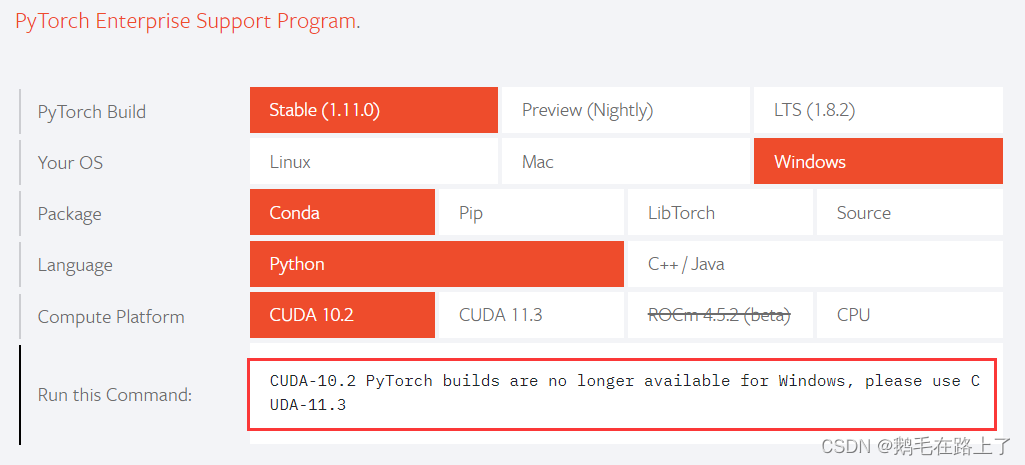Choose CPU as compute platform
This screenshot has height=465, width=1025.
click(x=909, y=315)
